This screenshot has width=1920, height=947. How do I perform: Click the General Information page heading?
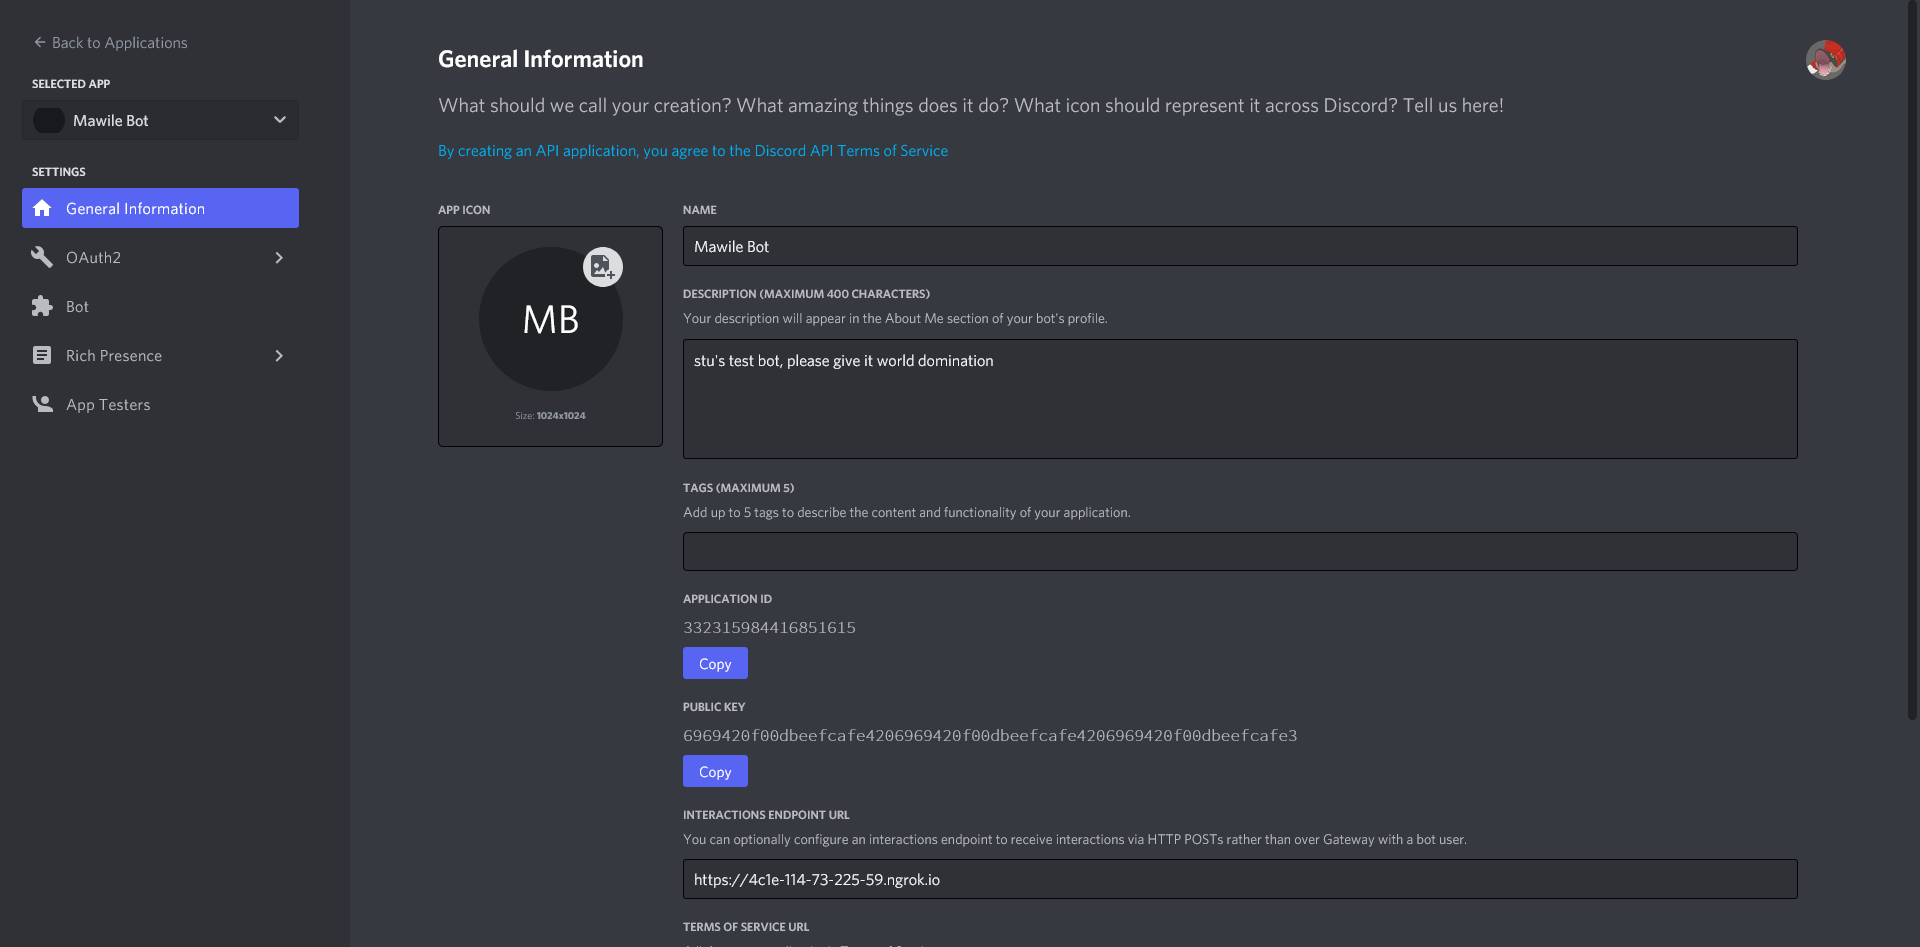coord(540,59)
